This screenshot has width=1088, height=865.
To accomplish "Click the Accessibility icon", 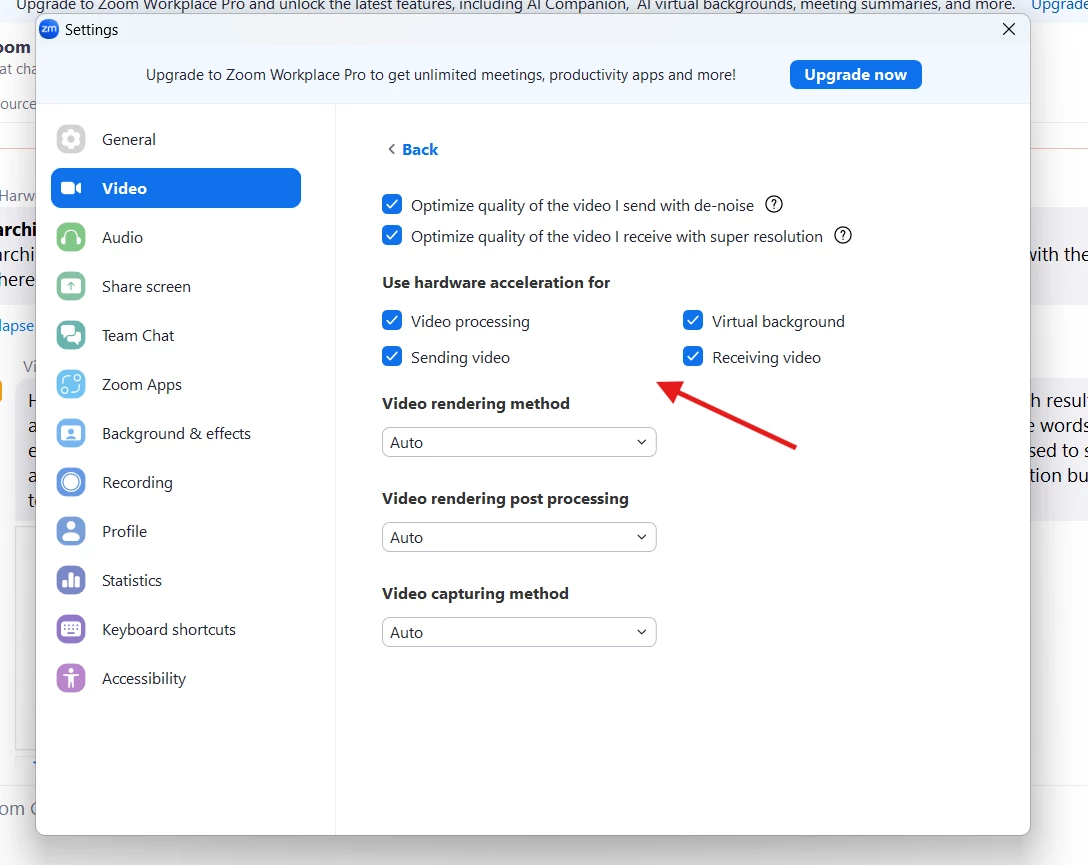I will 71,678.
